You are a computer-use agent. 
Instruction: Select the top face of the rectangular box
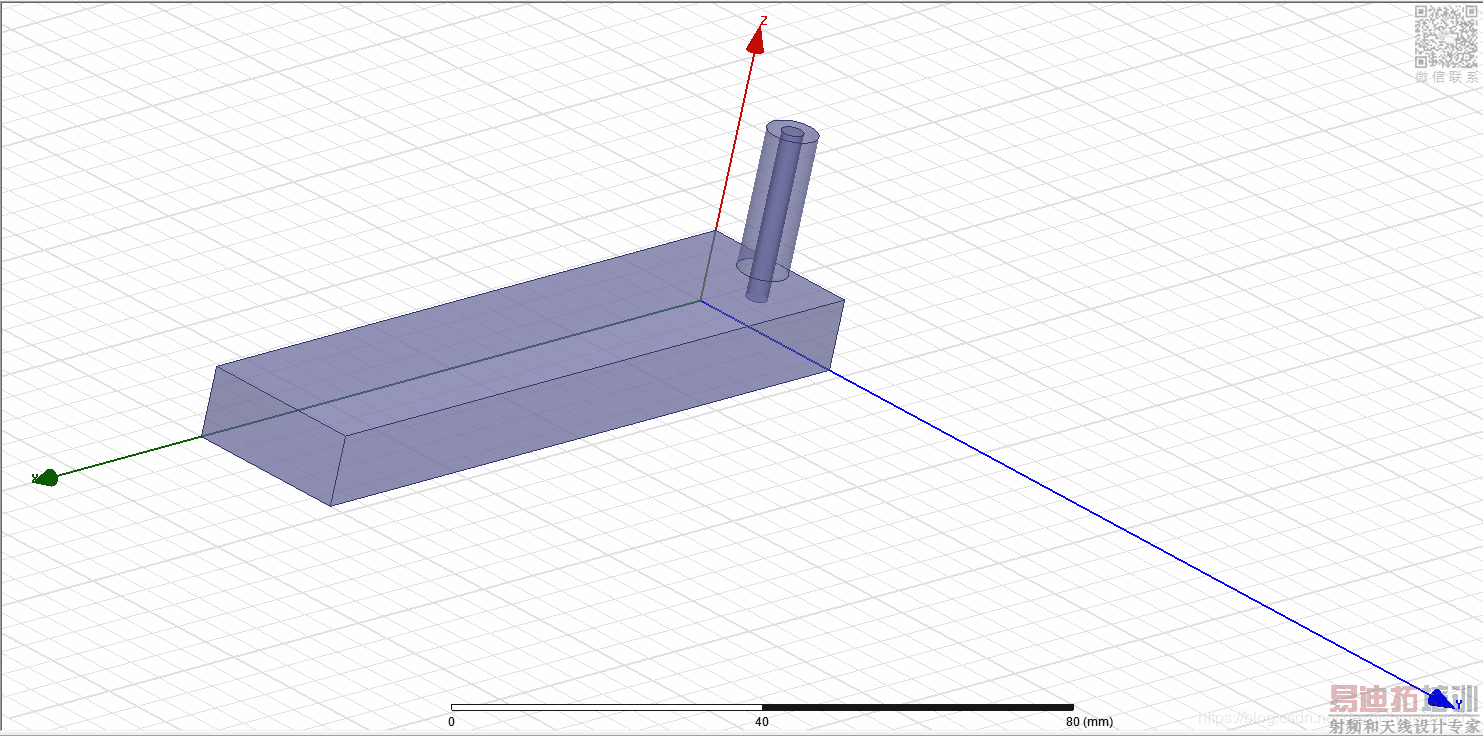click(530, 335)
